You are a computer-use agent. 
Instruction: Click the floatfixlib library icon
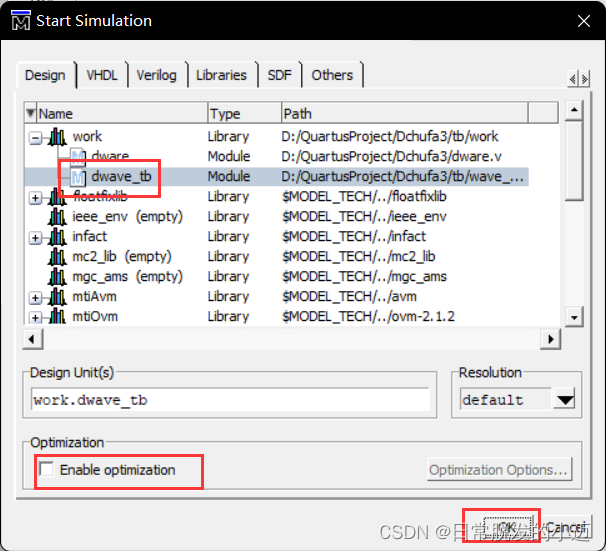pos(57,197)
